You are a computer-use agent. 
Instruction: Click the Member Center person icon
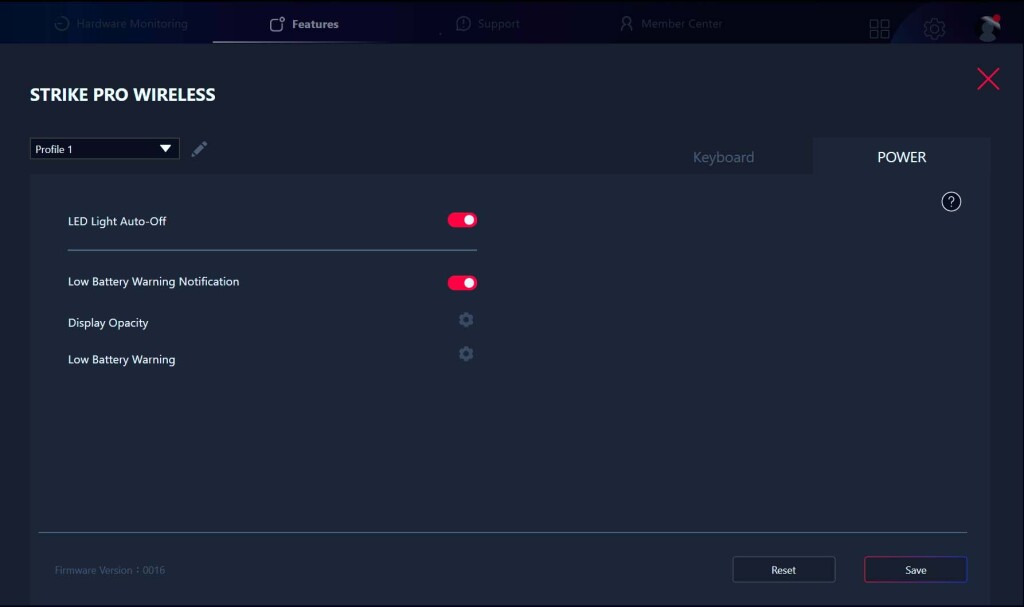(626, 24)
